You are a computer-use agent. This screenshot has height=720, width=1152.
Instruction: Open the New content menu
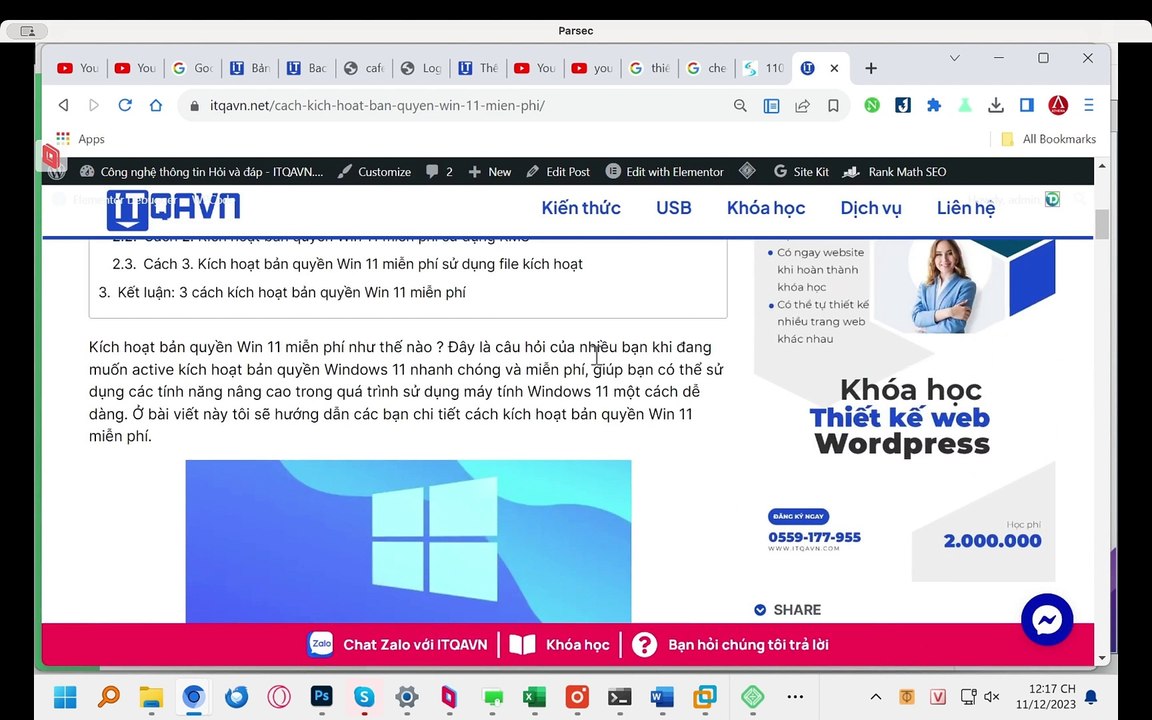coord(489,172)
